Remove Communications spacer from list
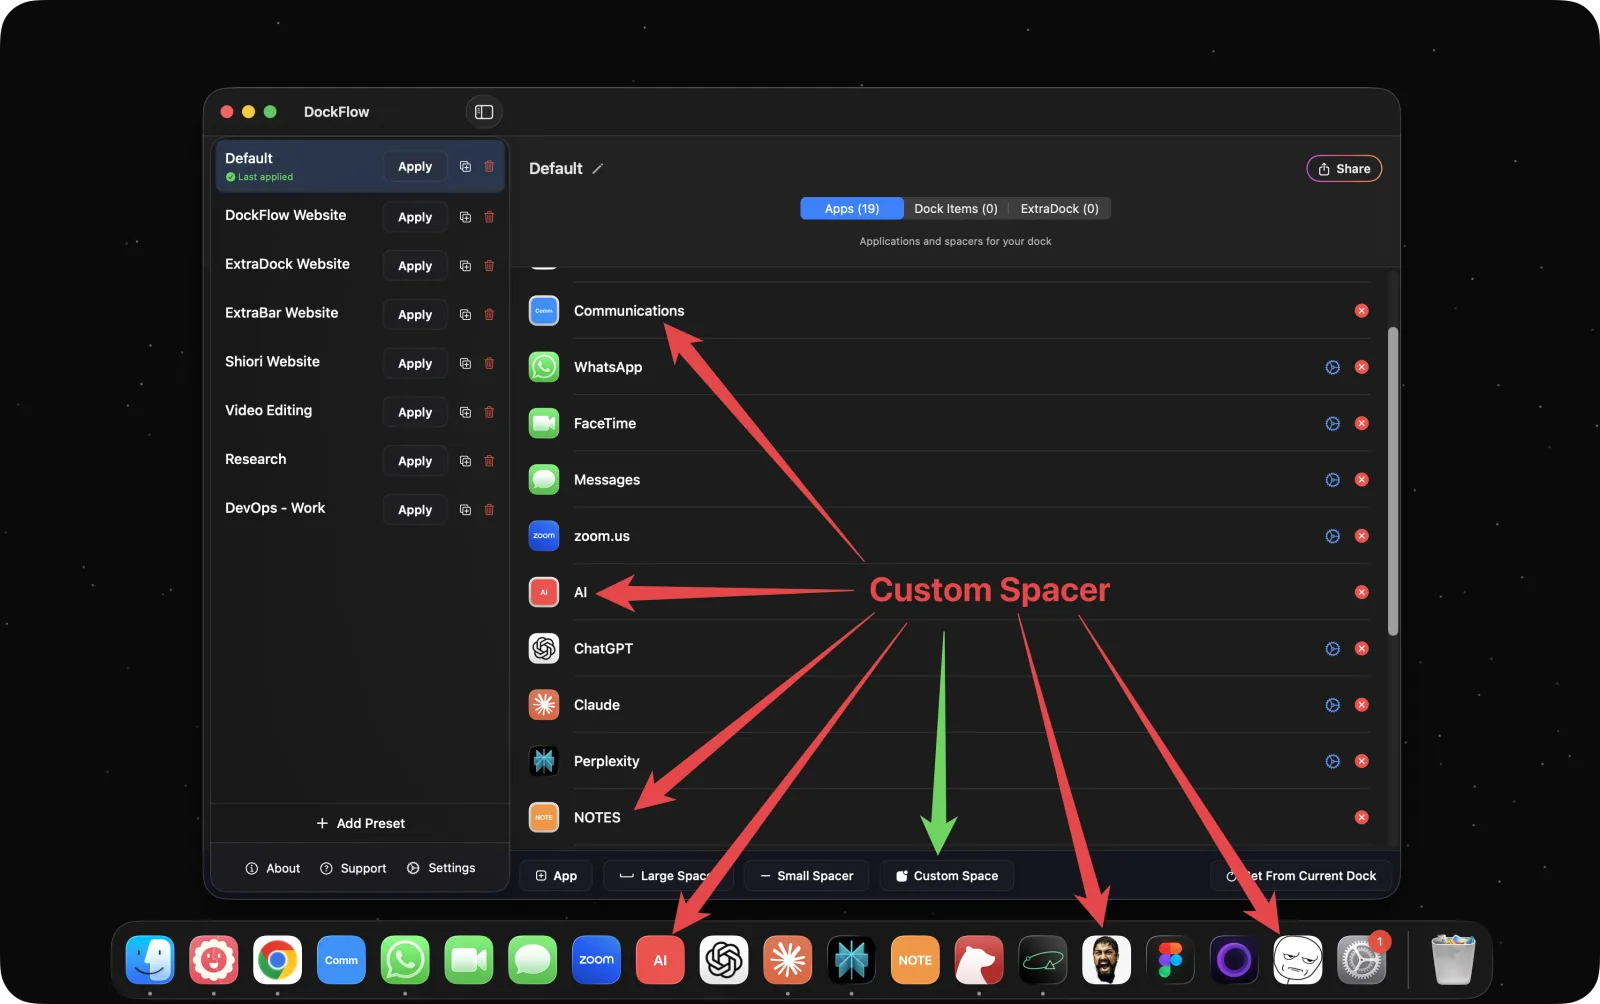Image resolution: width=1600 pixels, height=1004 pixels. (1361, 311)
